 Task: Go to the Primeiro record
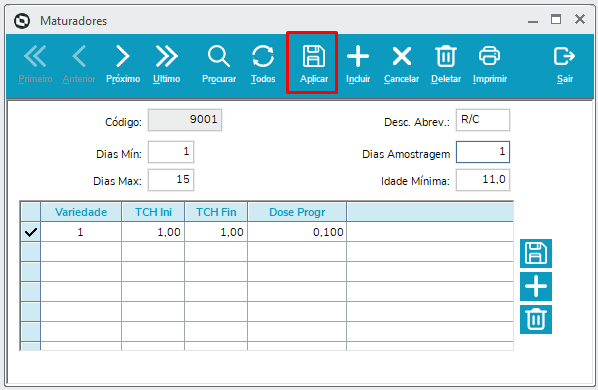pyautogui.click(x=35, y=64)
